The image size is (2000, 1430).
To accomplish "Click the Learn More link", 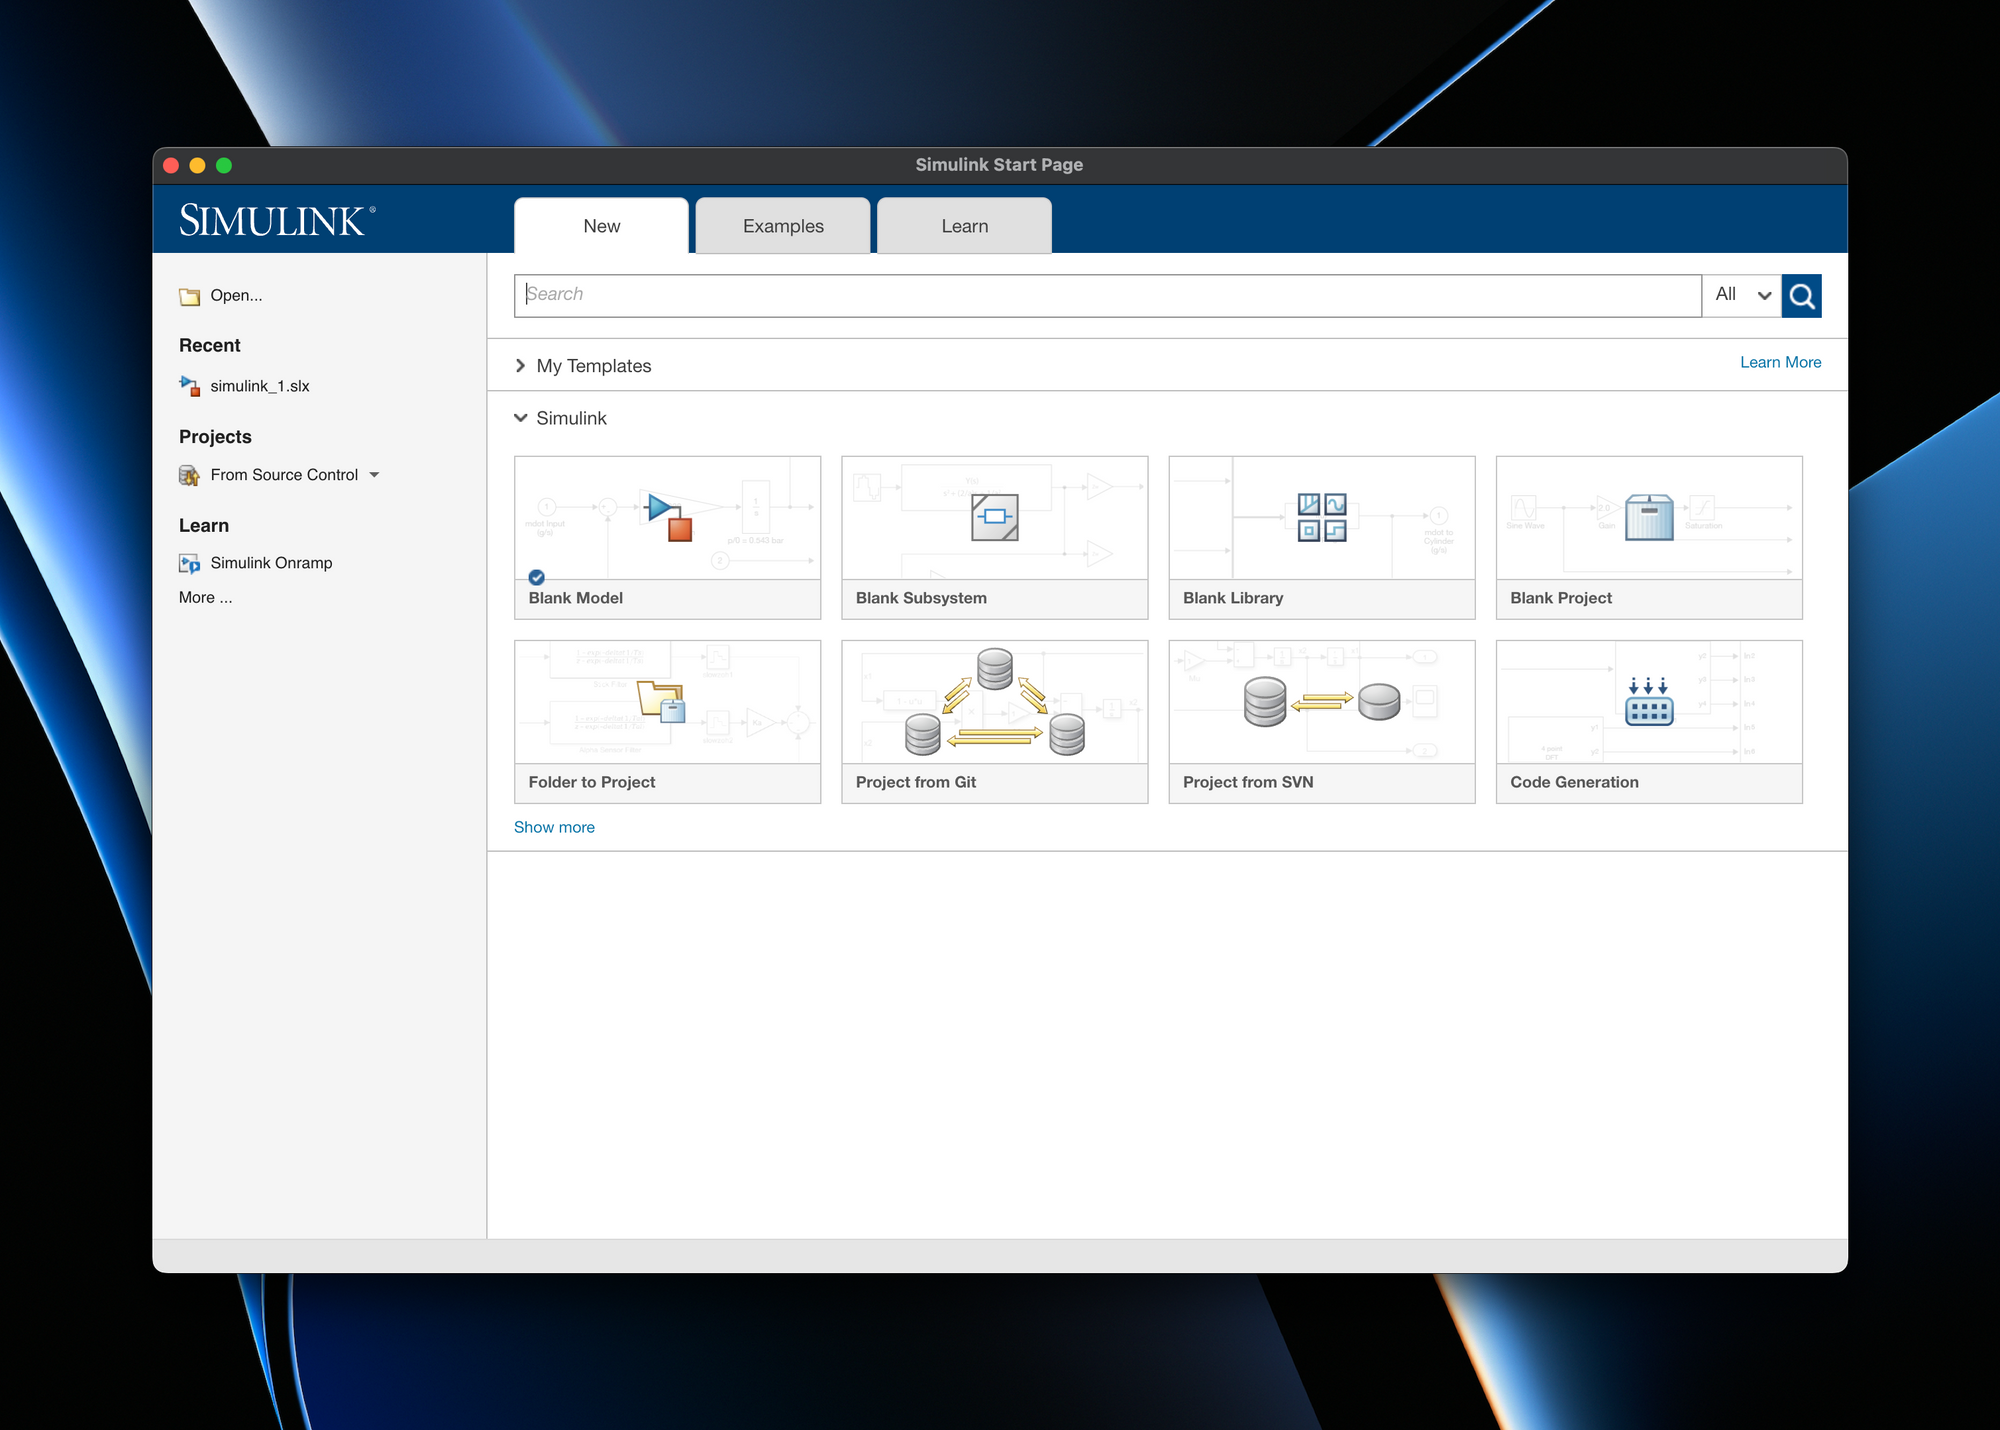I will 1780,362.
